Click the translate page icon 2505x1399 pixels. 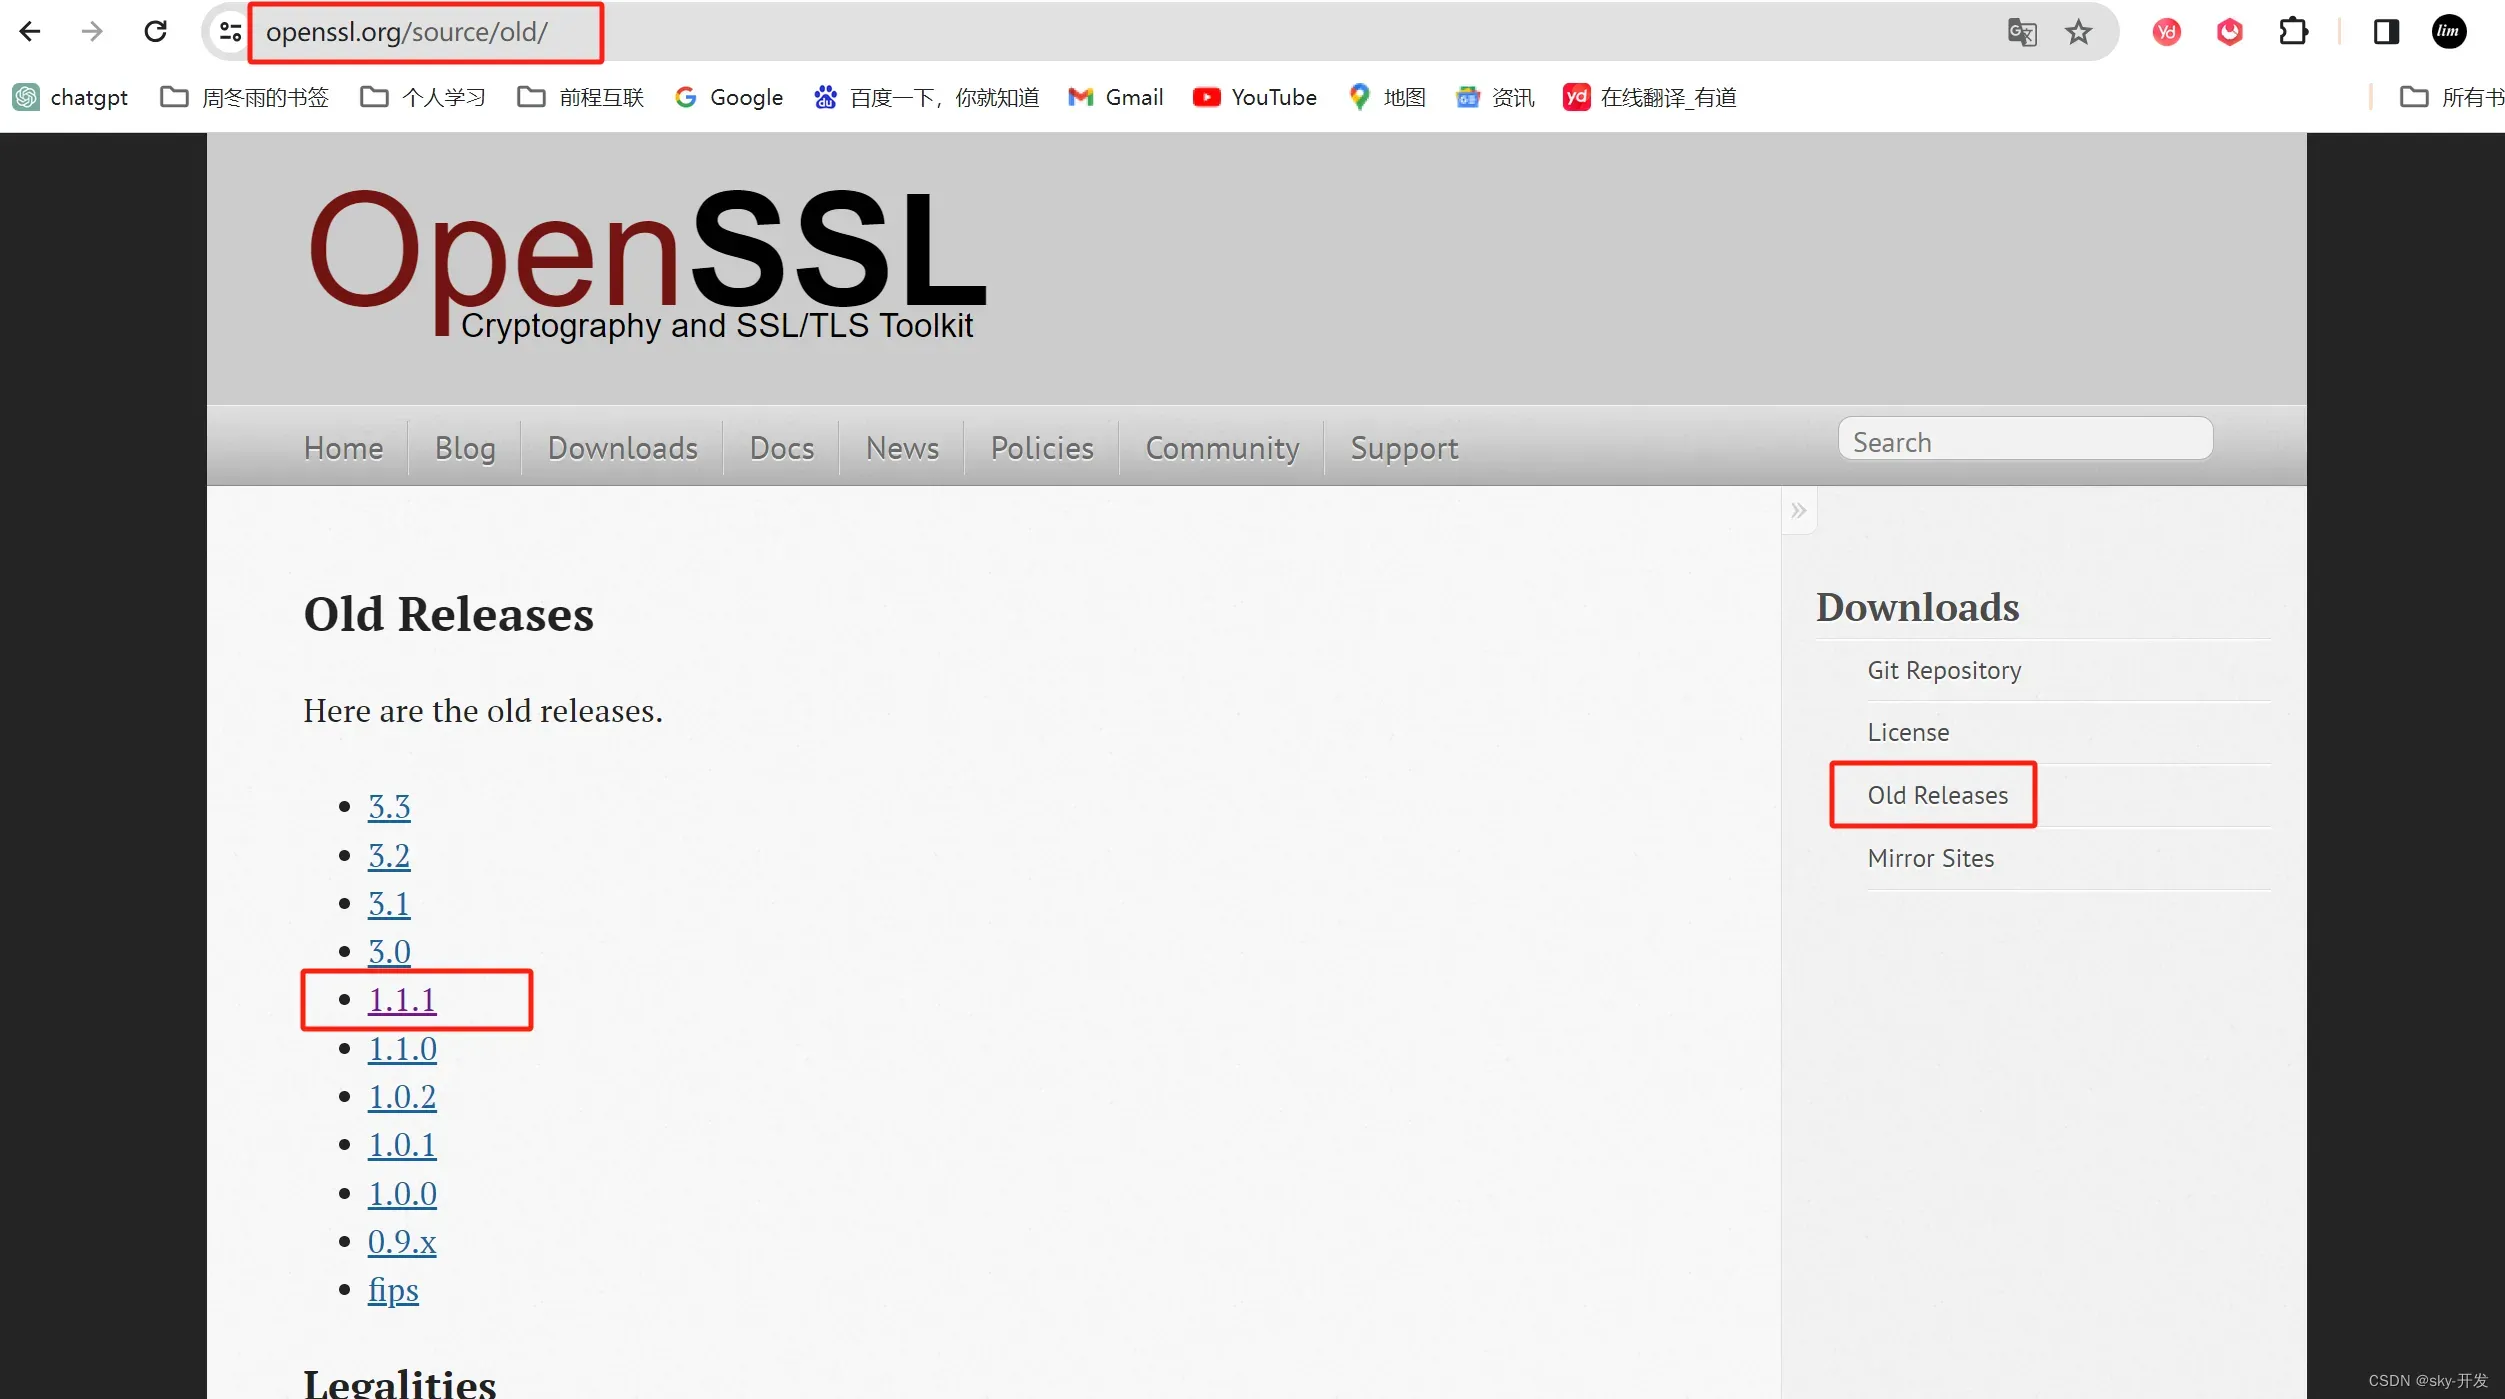pos(2020,31)
